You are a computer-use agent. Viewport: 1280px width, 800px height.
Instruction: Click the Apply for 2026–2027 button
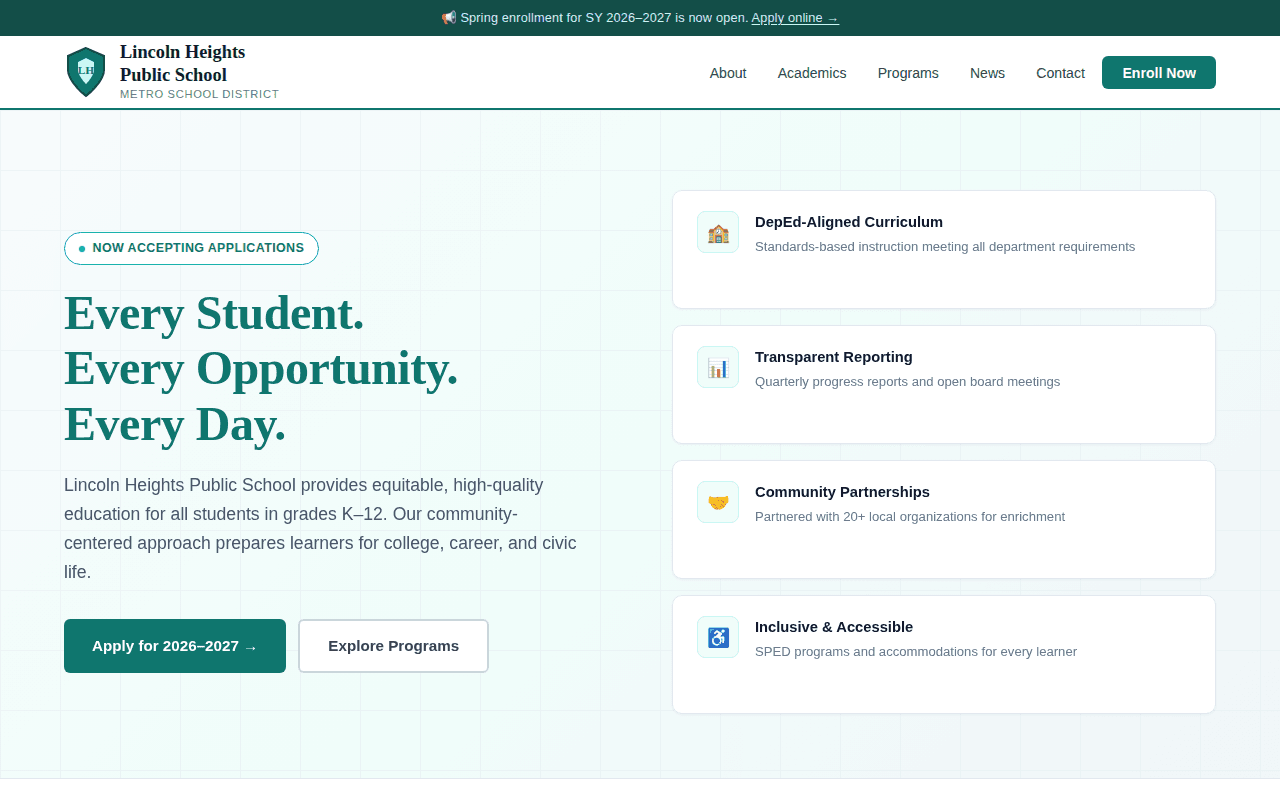[175, 645]
